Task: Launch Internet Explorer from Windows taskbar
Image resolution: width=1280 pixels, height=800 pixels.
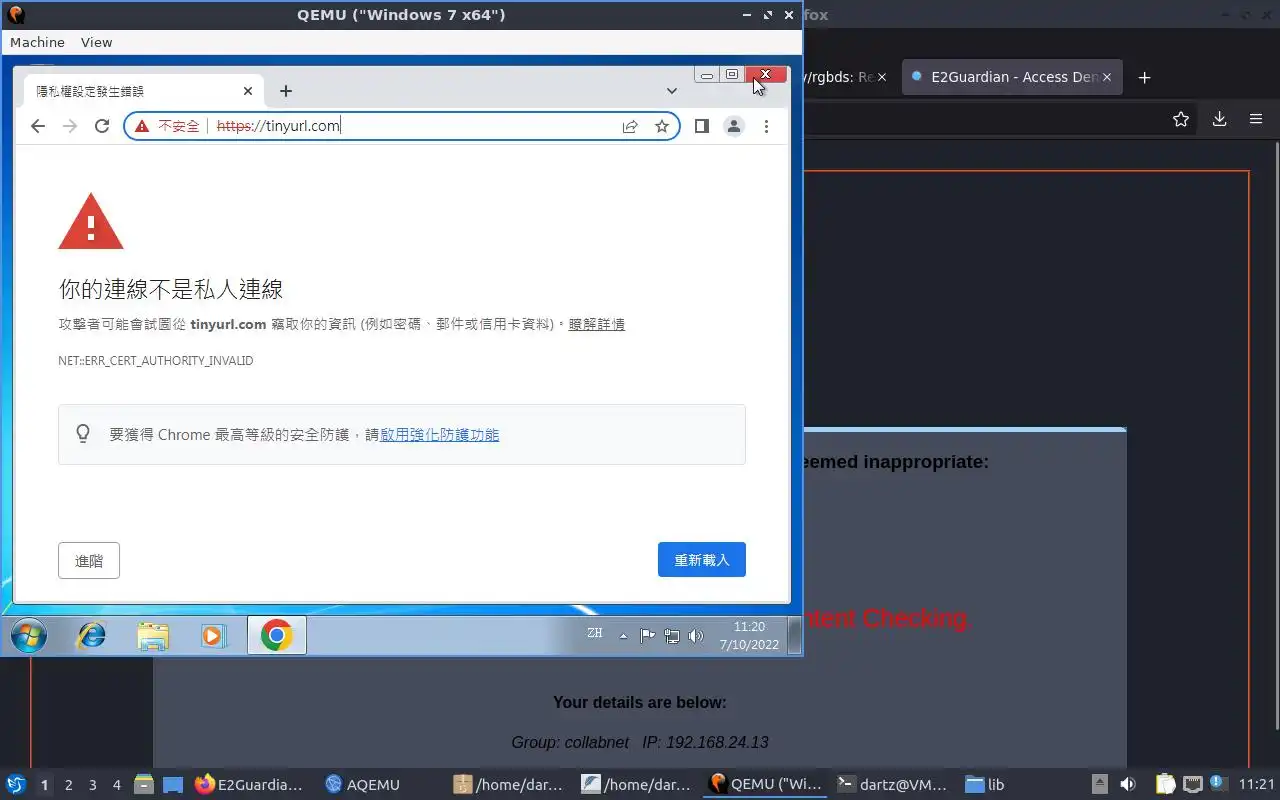Action: [91, 636]
